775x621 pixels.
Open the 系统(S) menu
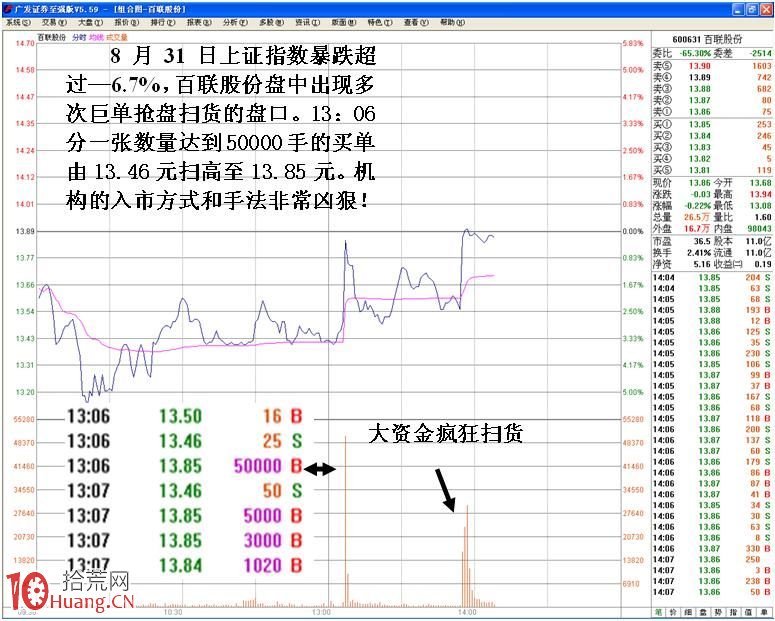pos(18,23)
